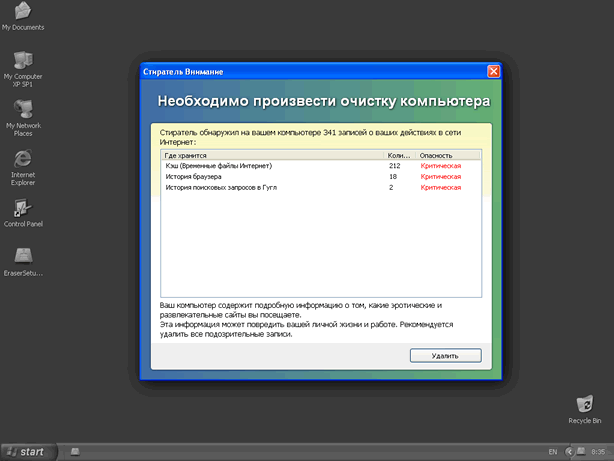Expand hidden system tray icons
The image size is (614, 461).
point(567,452)
